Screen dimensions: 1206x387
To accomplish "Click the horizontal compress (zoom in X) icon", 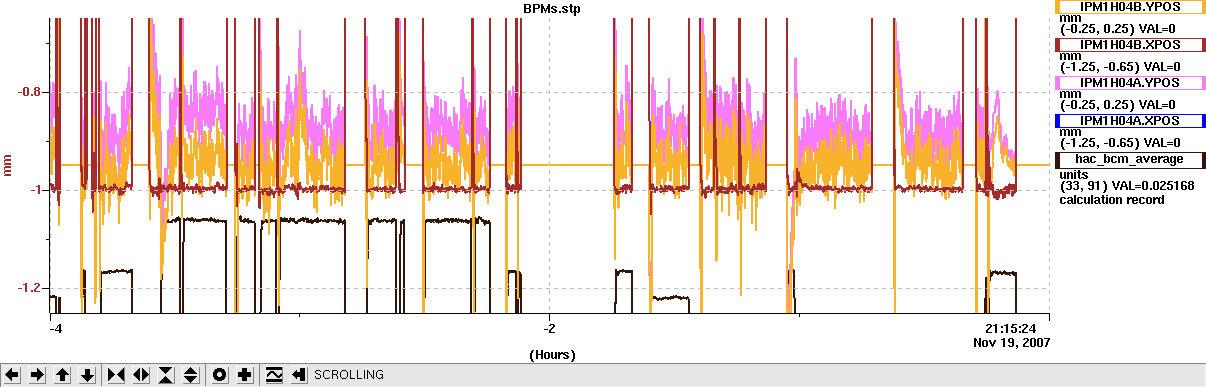I will pos(116,375).
